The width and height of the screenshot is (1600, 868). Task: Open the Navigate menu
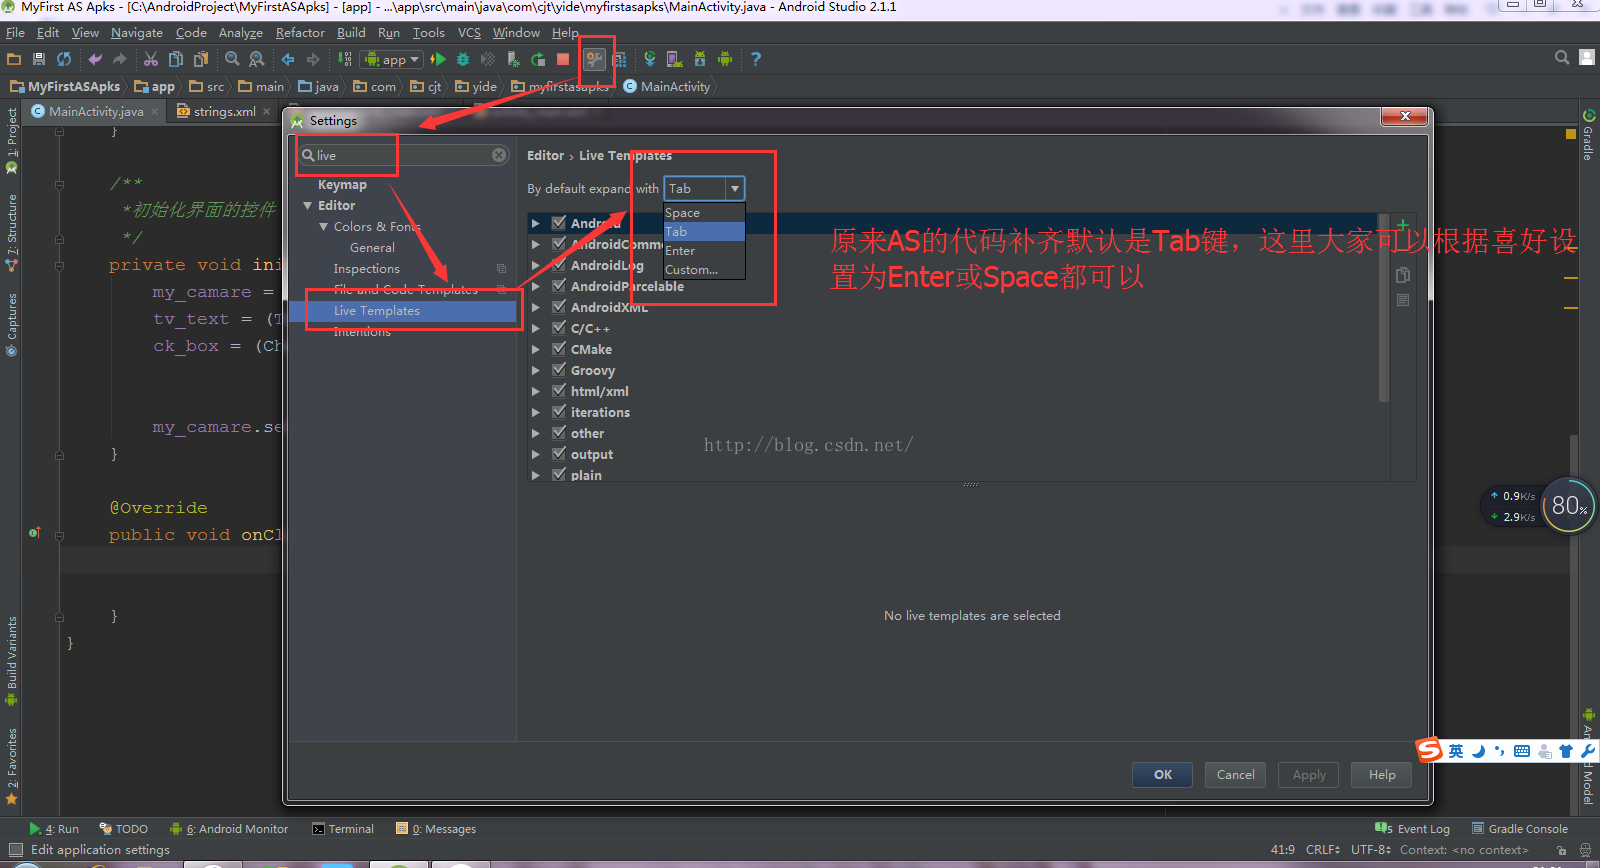click(x=136, y=33)
